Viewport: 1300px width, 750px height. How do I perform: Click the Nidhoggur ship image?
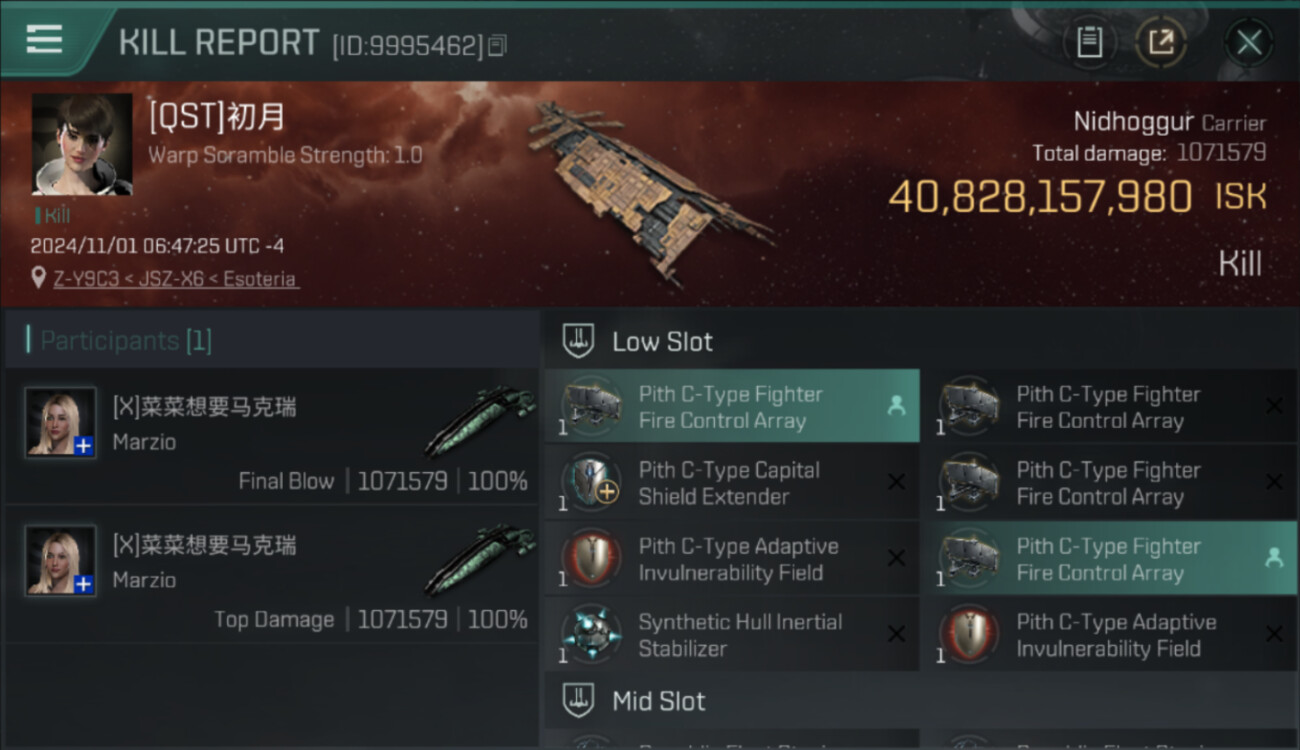tap(645, 185)
